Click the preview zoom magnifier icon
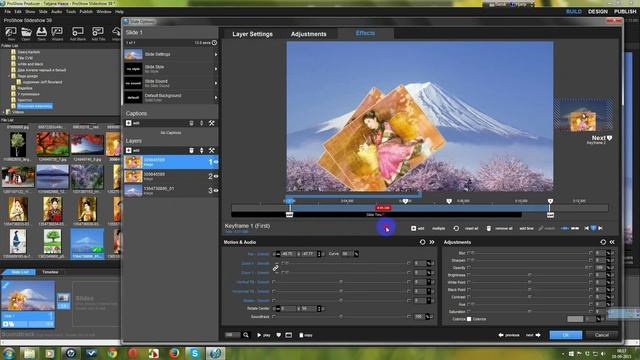 coord(246,335)
